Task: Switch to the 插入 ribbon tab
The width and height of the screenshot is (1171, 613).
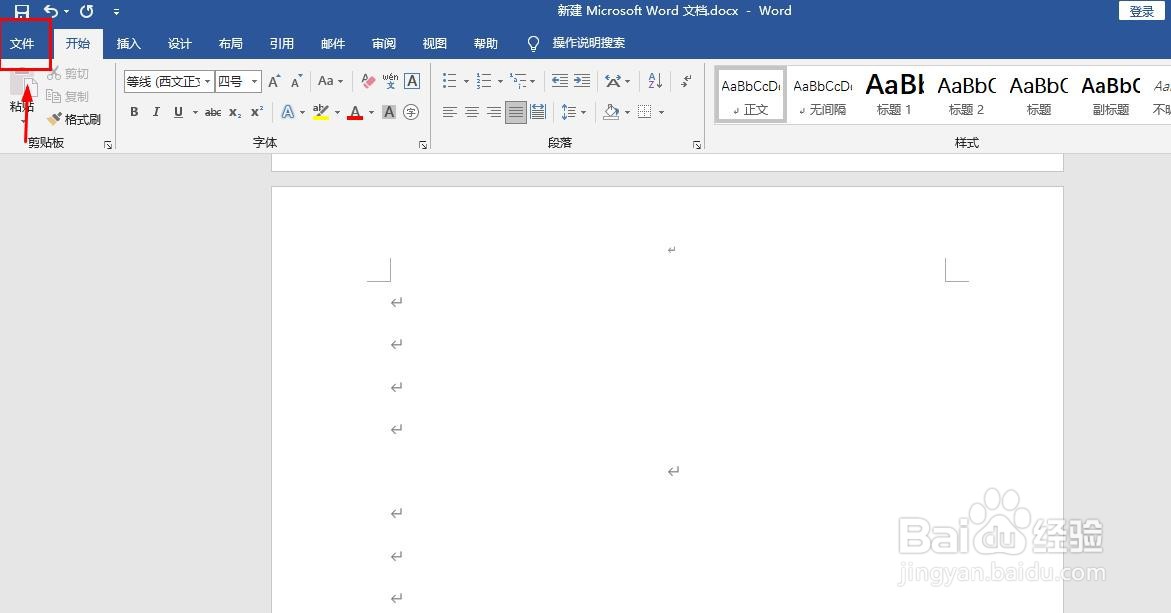Action: tap(128, 43)
